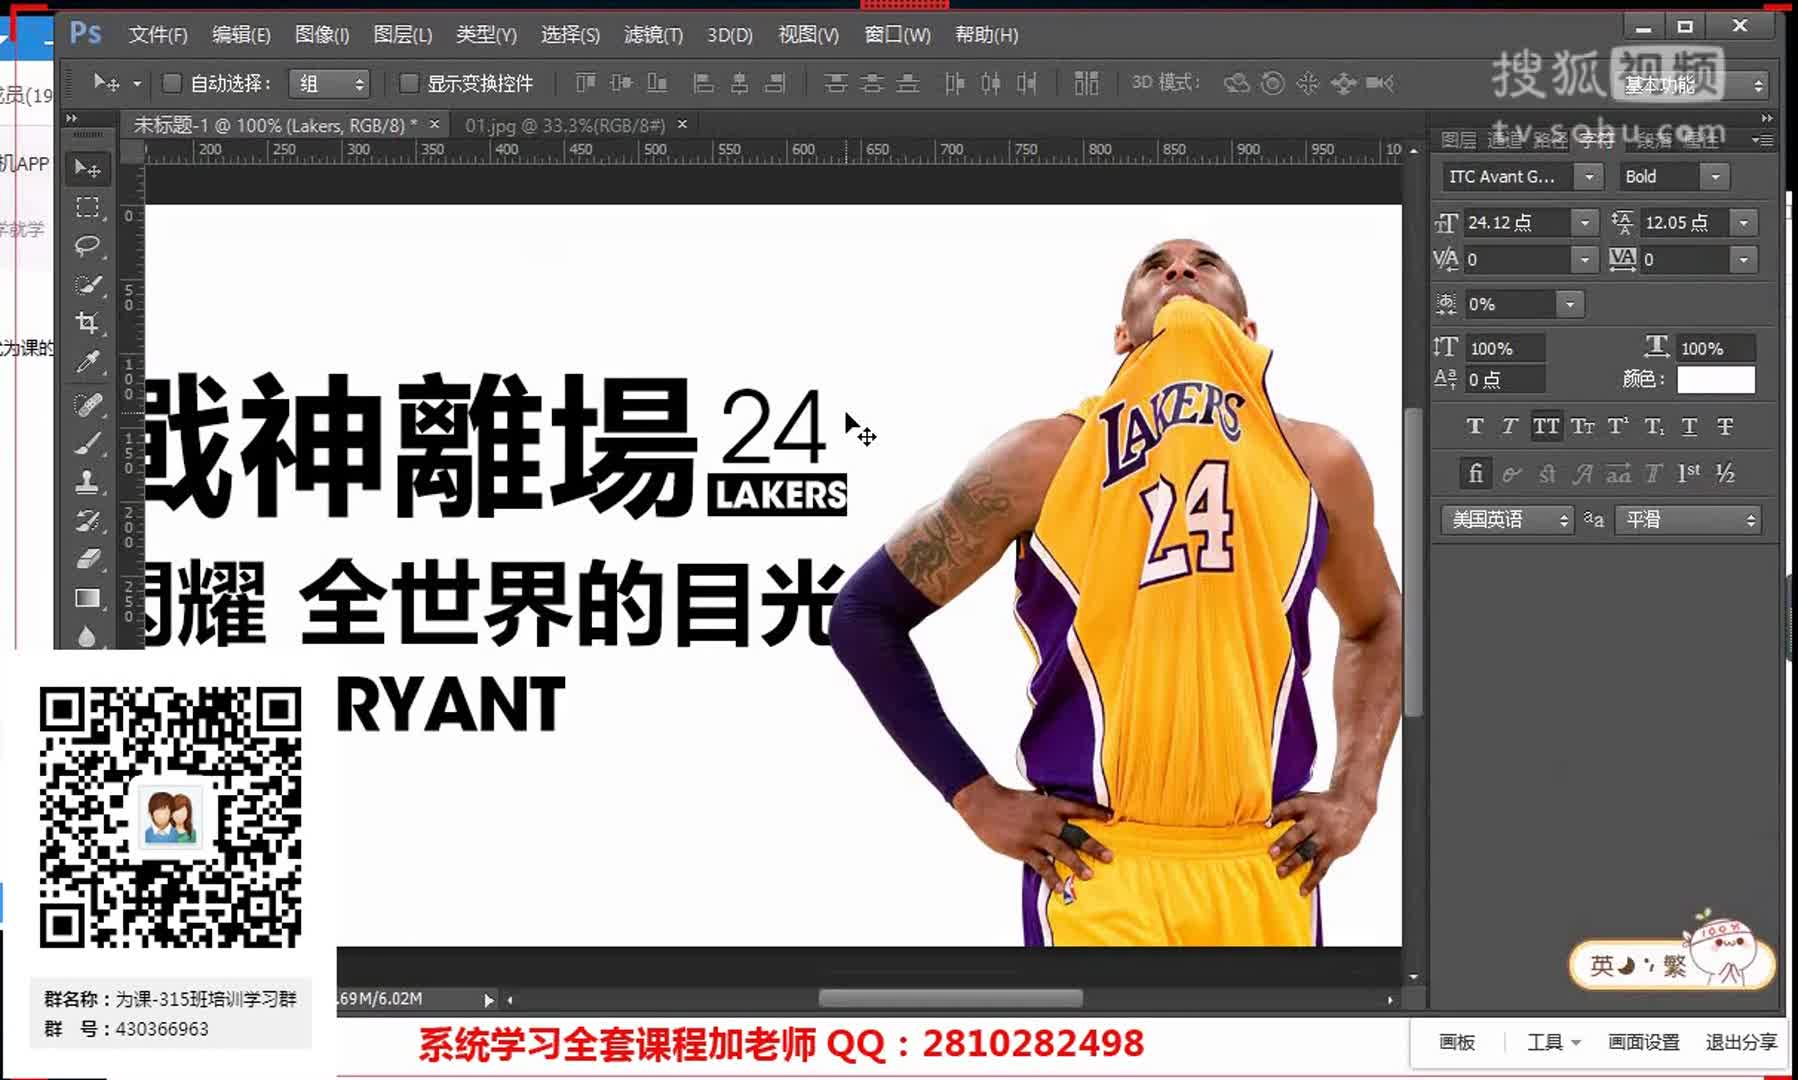Toggle strikethrough text style

(x=1725, y=427)
